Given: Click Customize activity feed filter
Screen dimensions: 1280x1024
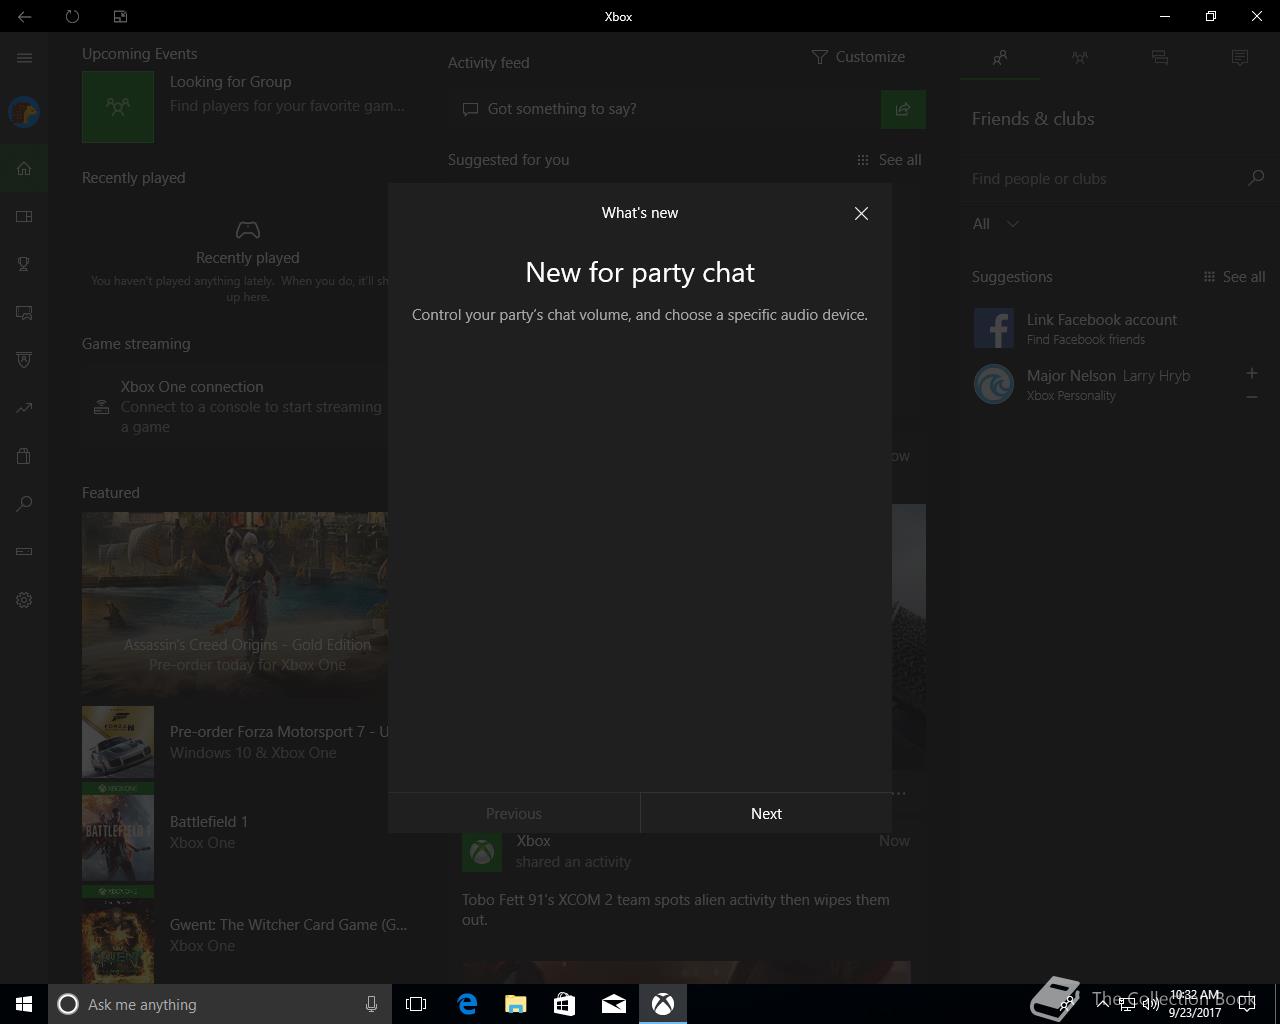Looking at the screenshot, I should tap(858, 57).
